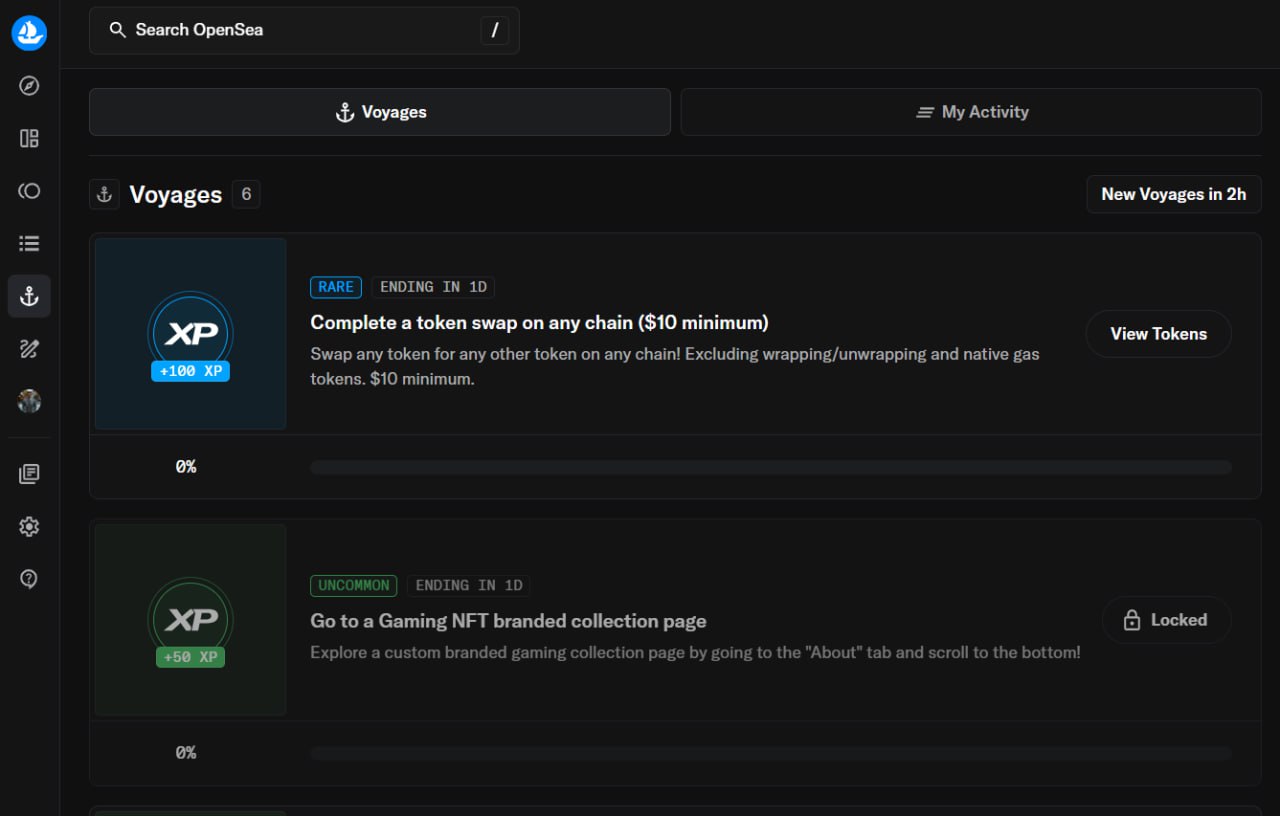Click the Voyages count badge showing 6
The width and height of the screenshot is (1280, 816).
pos(246,194)
